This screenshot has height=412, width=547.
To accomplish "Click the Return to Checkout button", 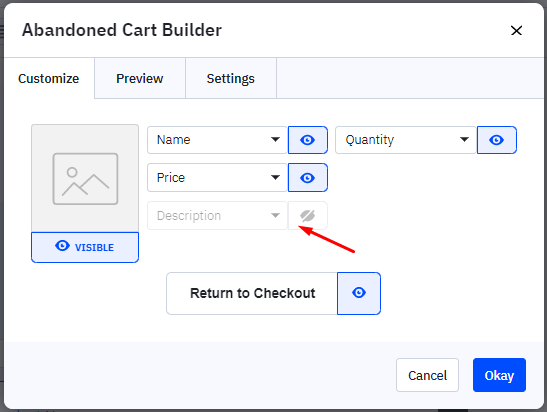I will [x=252, y=293].
